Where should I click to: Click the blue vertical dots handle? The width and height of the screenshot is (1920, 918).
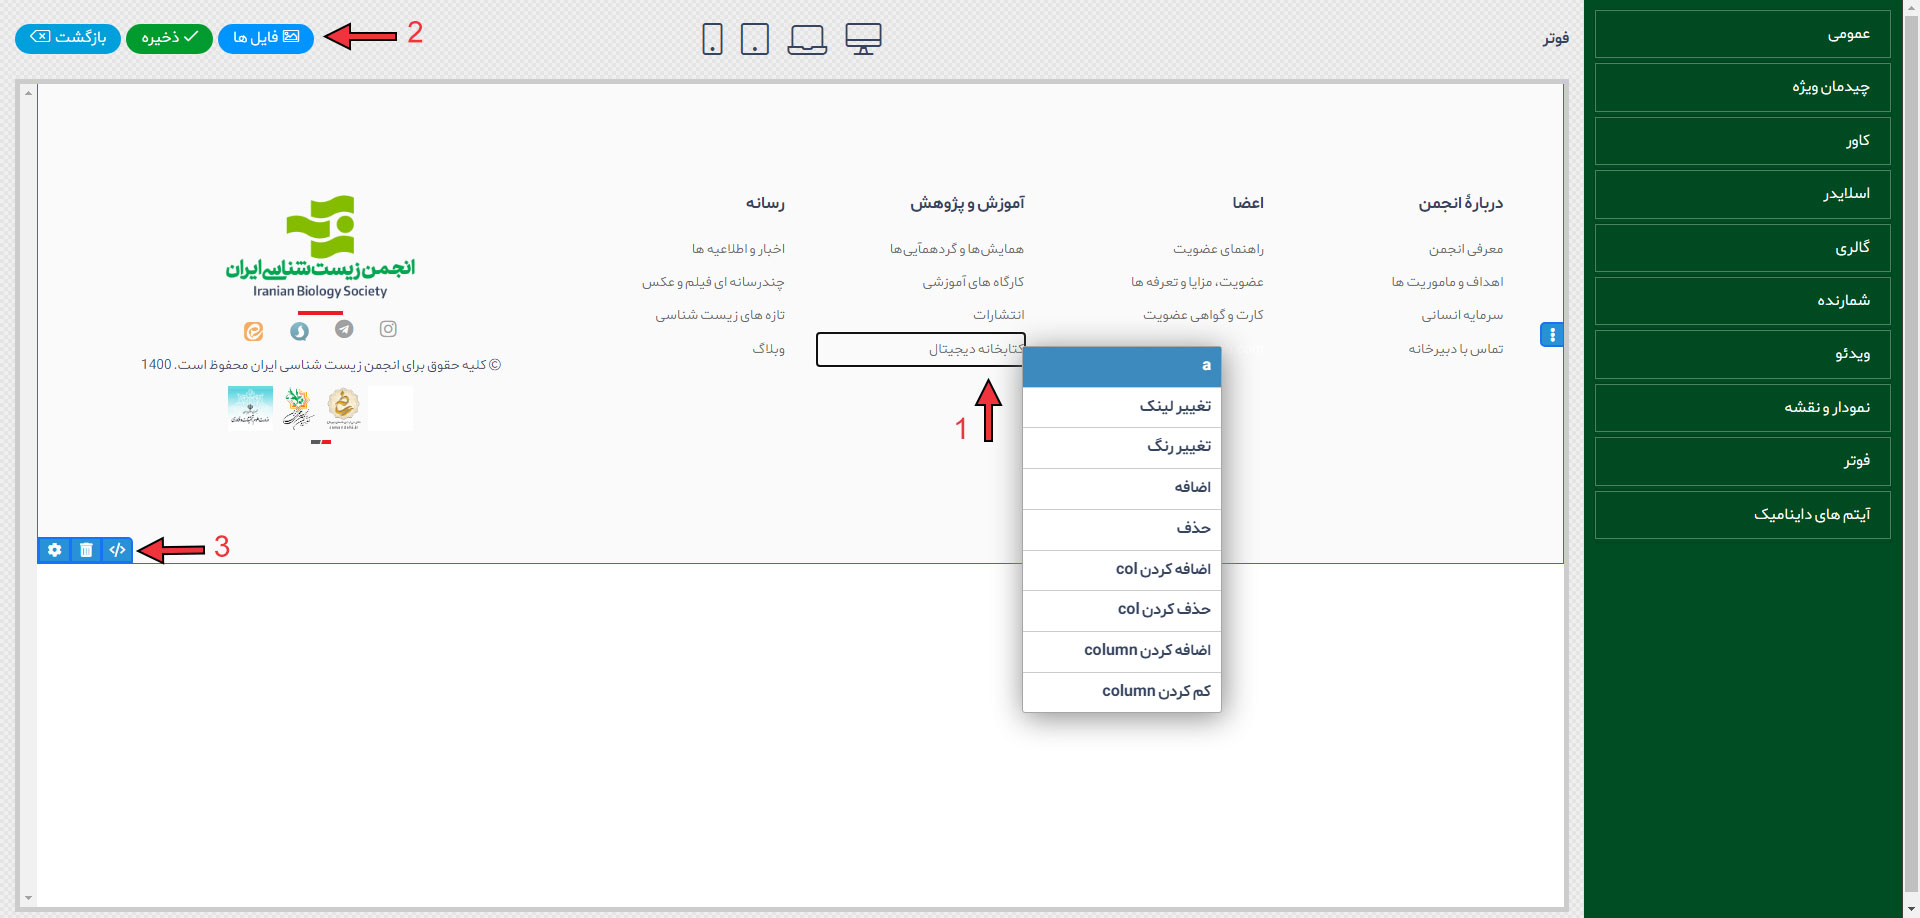(1552, 335)
